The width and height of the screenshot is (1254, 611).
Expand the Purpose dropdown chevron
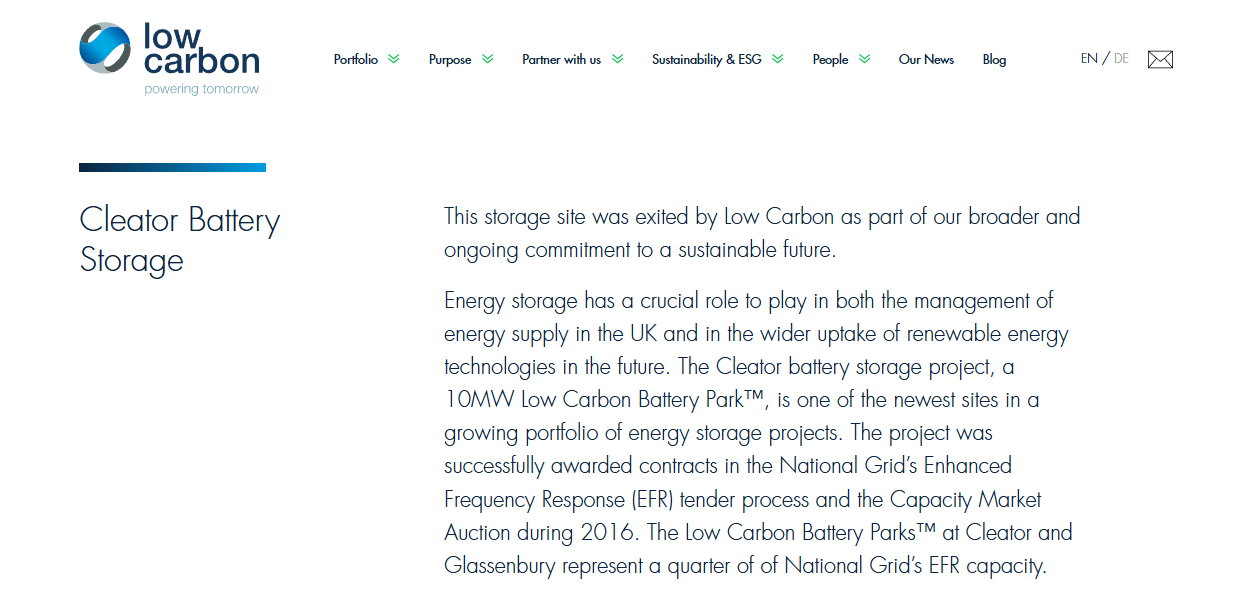click(x=488, y=58)
